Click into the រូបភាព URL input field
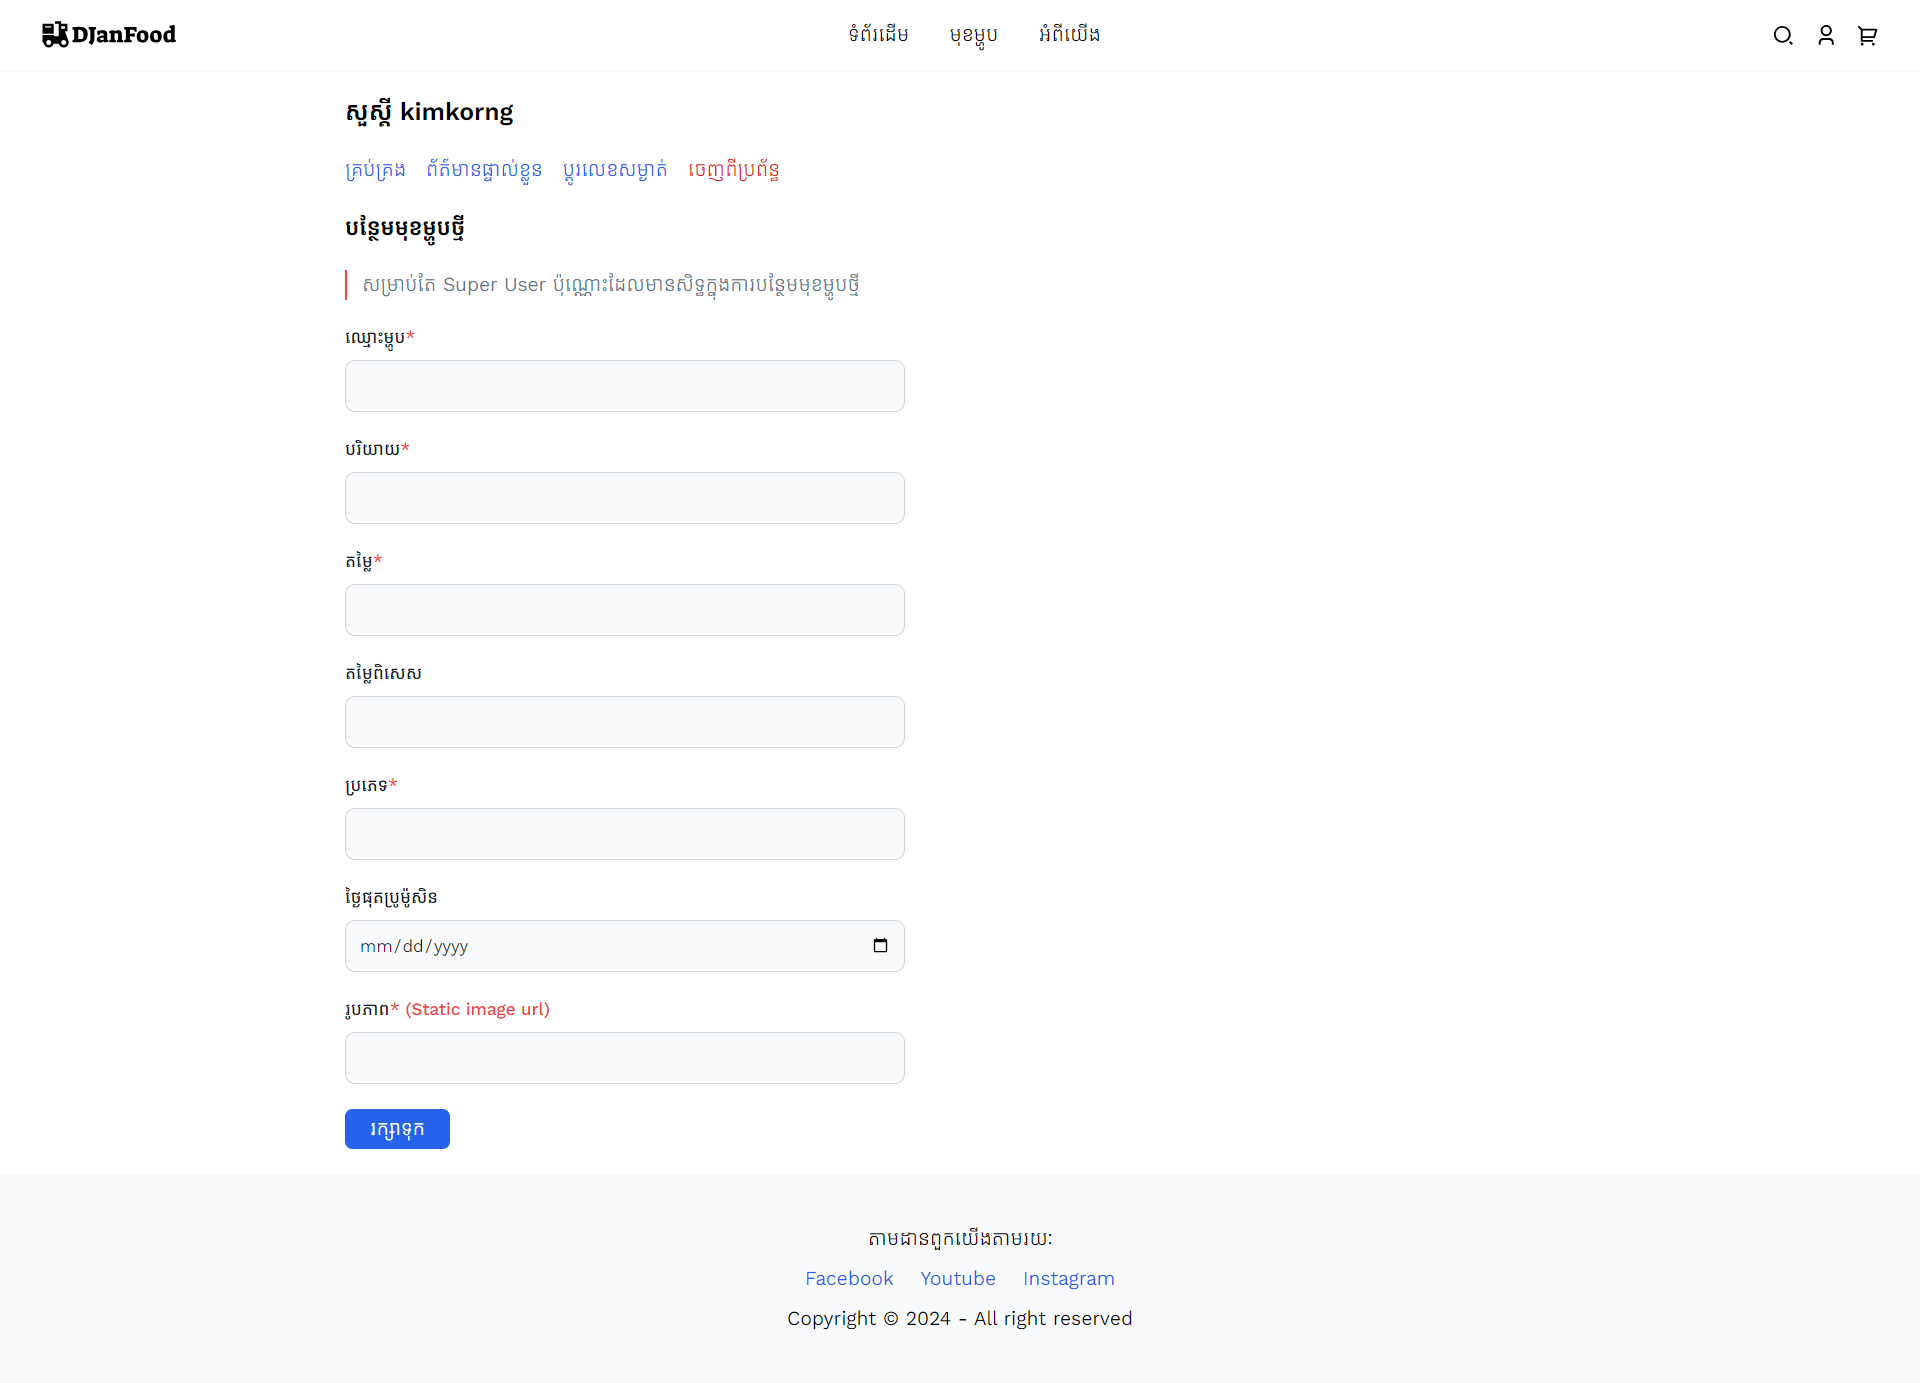 click(625, 1057)
